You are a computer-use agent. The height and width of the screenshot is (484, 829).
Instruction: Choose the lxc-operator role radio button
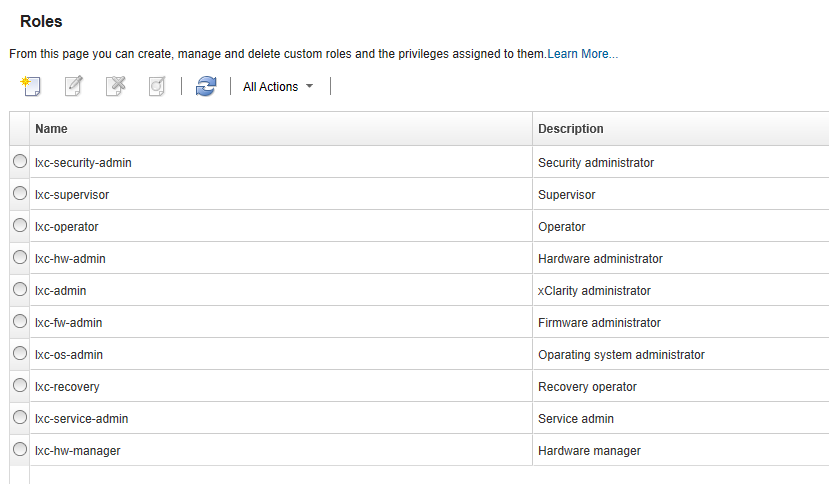pyautogui.click(x=20, y=226)
